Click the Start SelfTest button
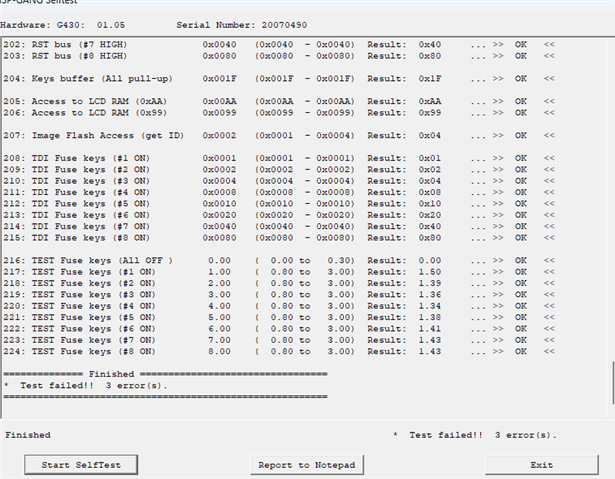The height and width of the screenshot is (479, 615). coord(81,465)
